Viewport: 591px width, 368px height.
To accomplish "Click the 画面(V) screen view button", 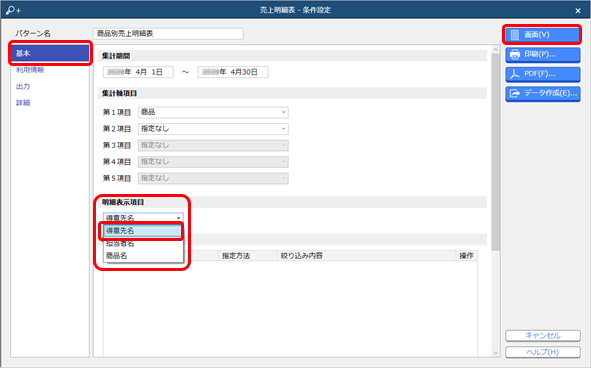I will click(x=542, y=35).
